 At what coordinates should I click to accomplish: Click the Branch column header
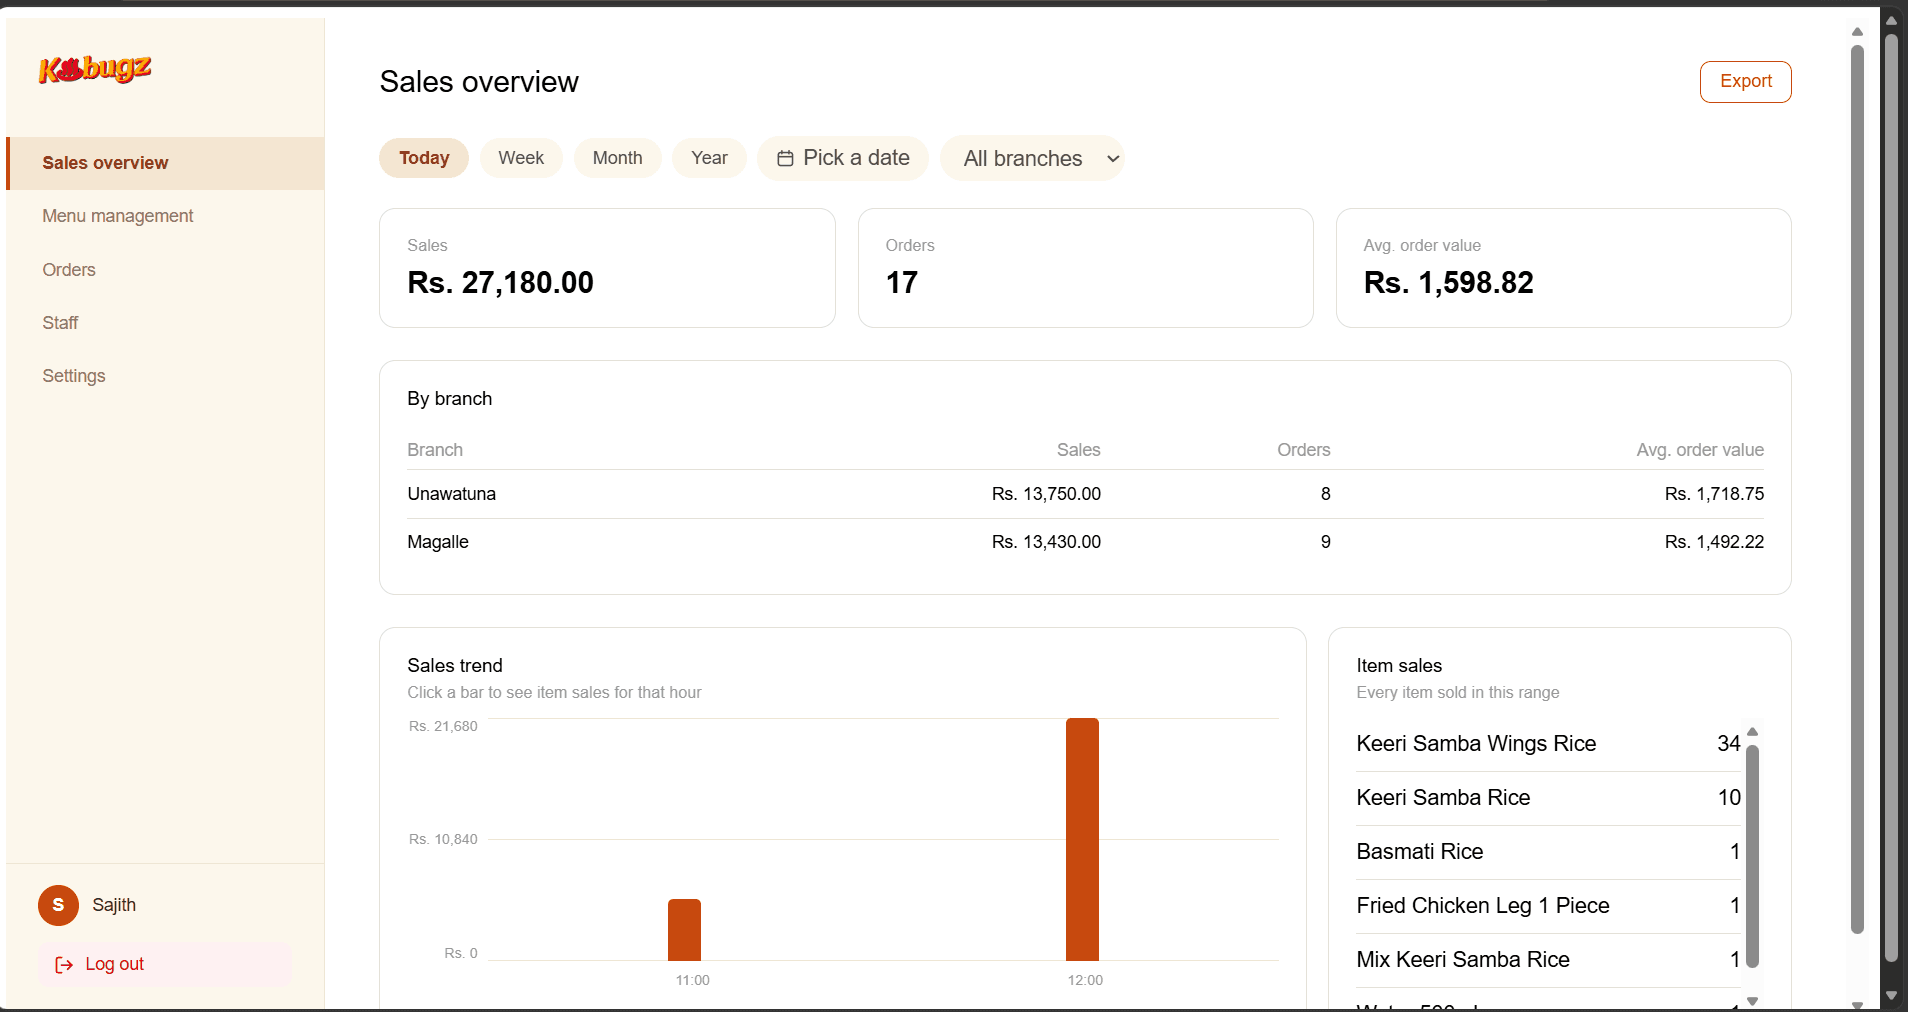(x=435, y=450)
